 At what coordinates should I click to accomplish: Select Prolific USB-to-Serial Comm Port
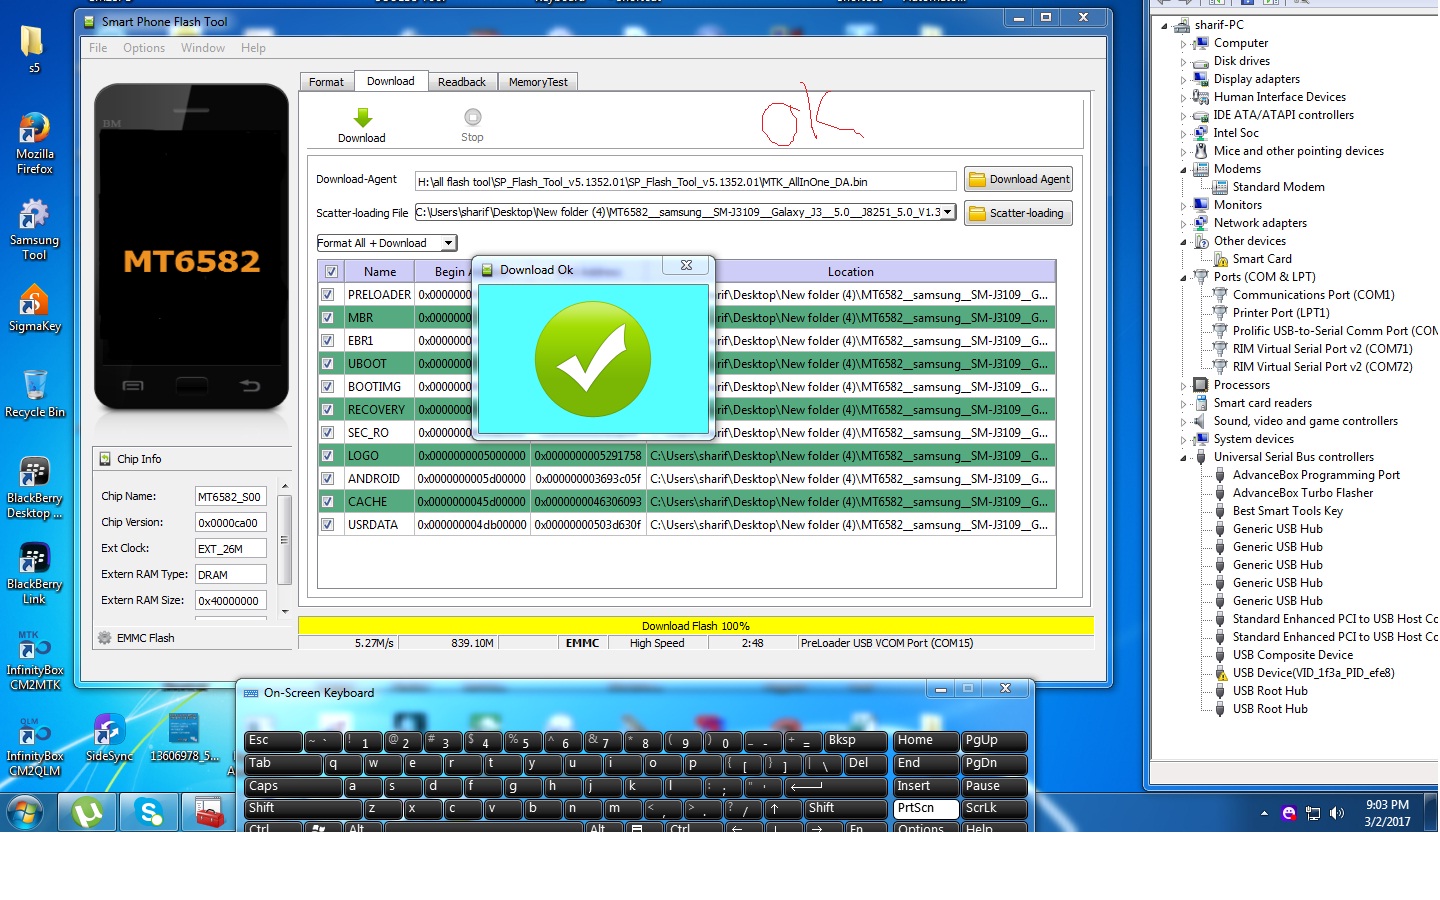pos(1334,331)
